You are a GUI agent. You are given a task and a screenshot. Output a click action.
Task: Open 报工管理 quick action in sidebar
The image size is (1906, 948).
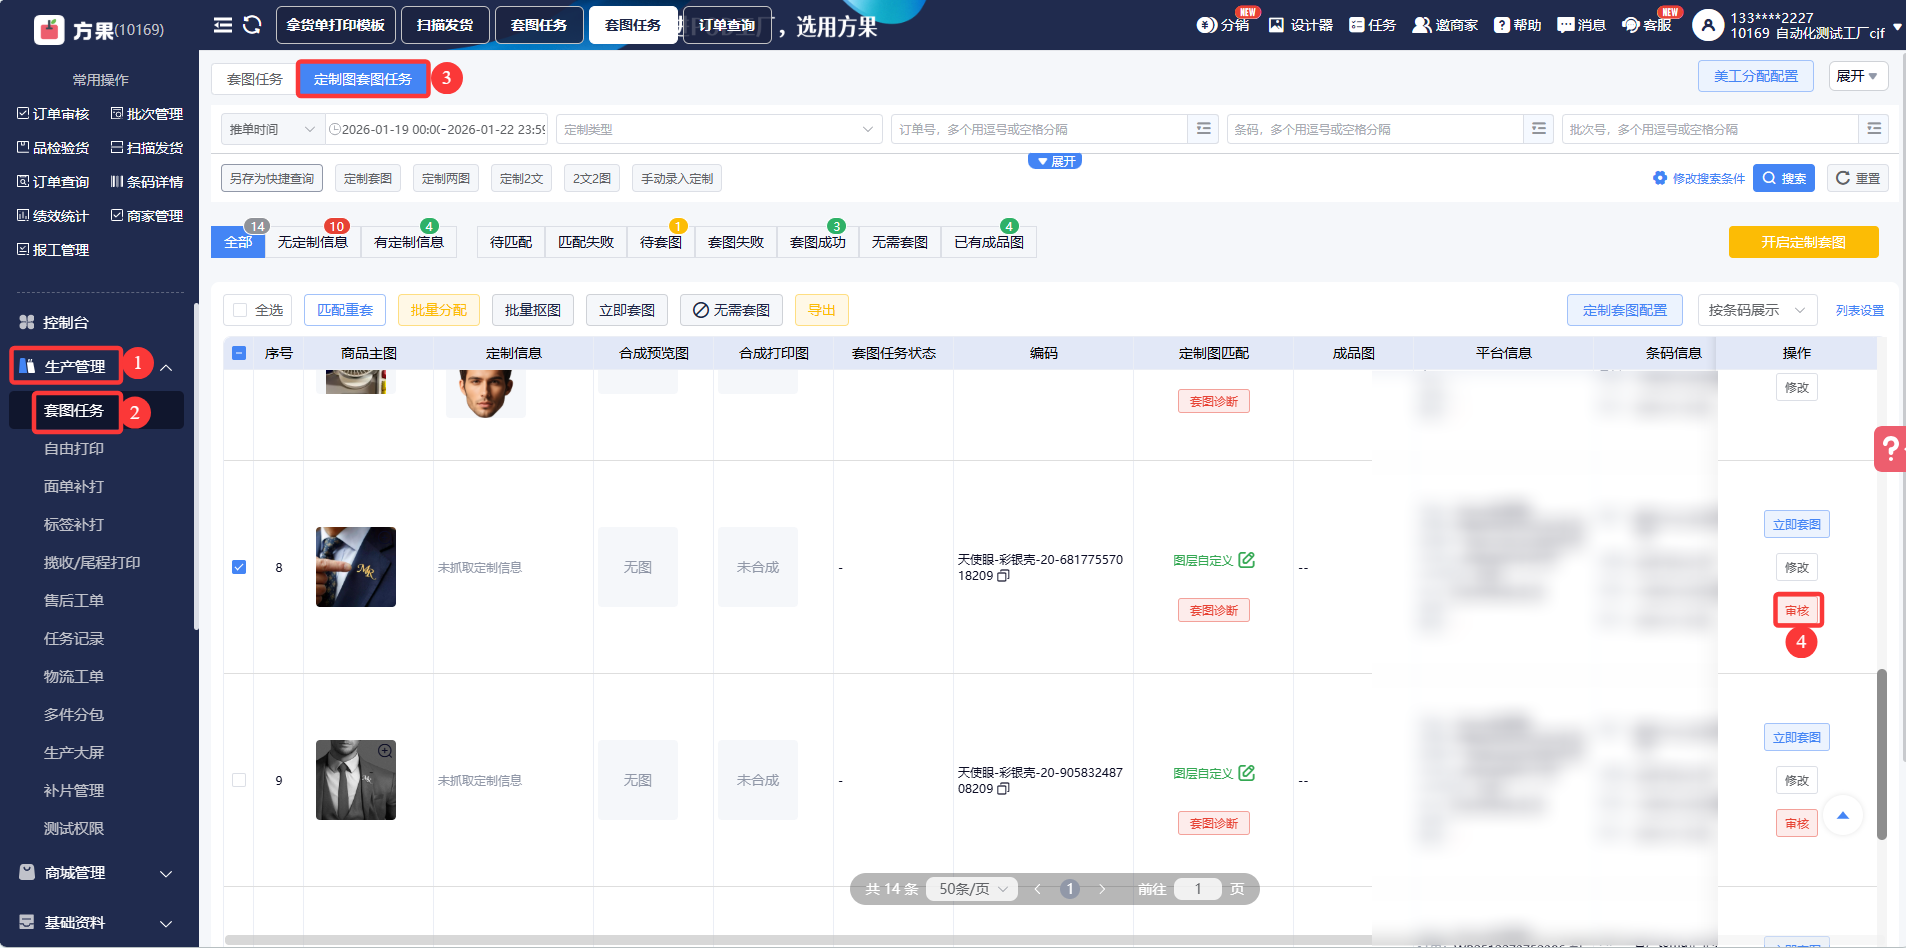click(53, 250)
